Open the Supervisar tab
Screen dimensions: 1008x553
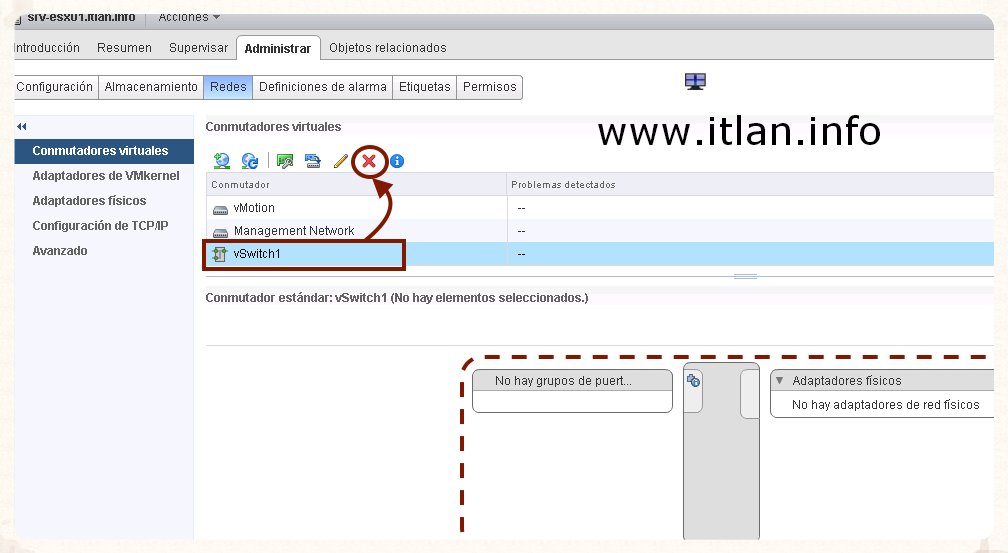tap(198, 48)
